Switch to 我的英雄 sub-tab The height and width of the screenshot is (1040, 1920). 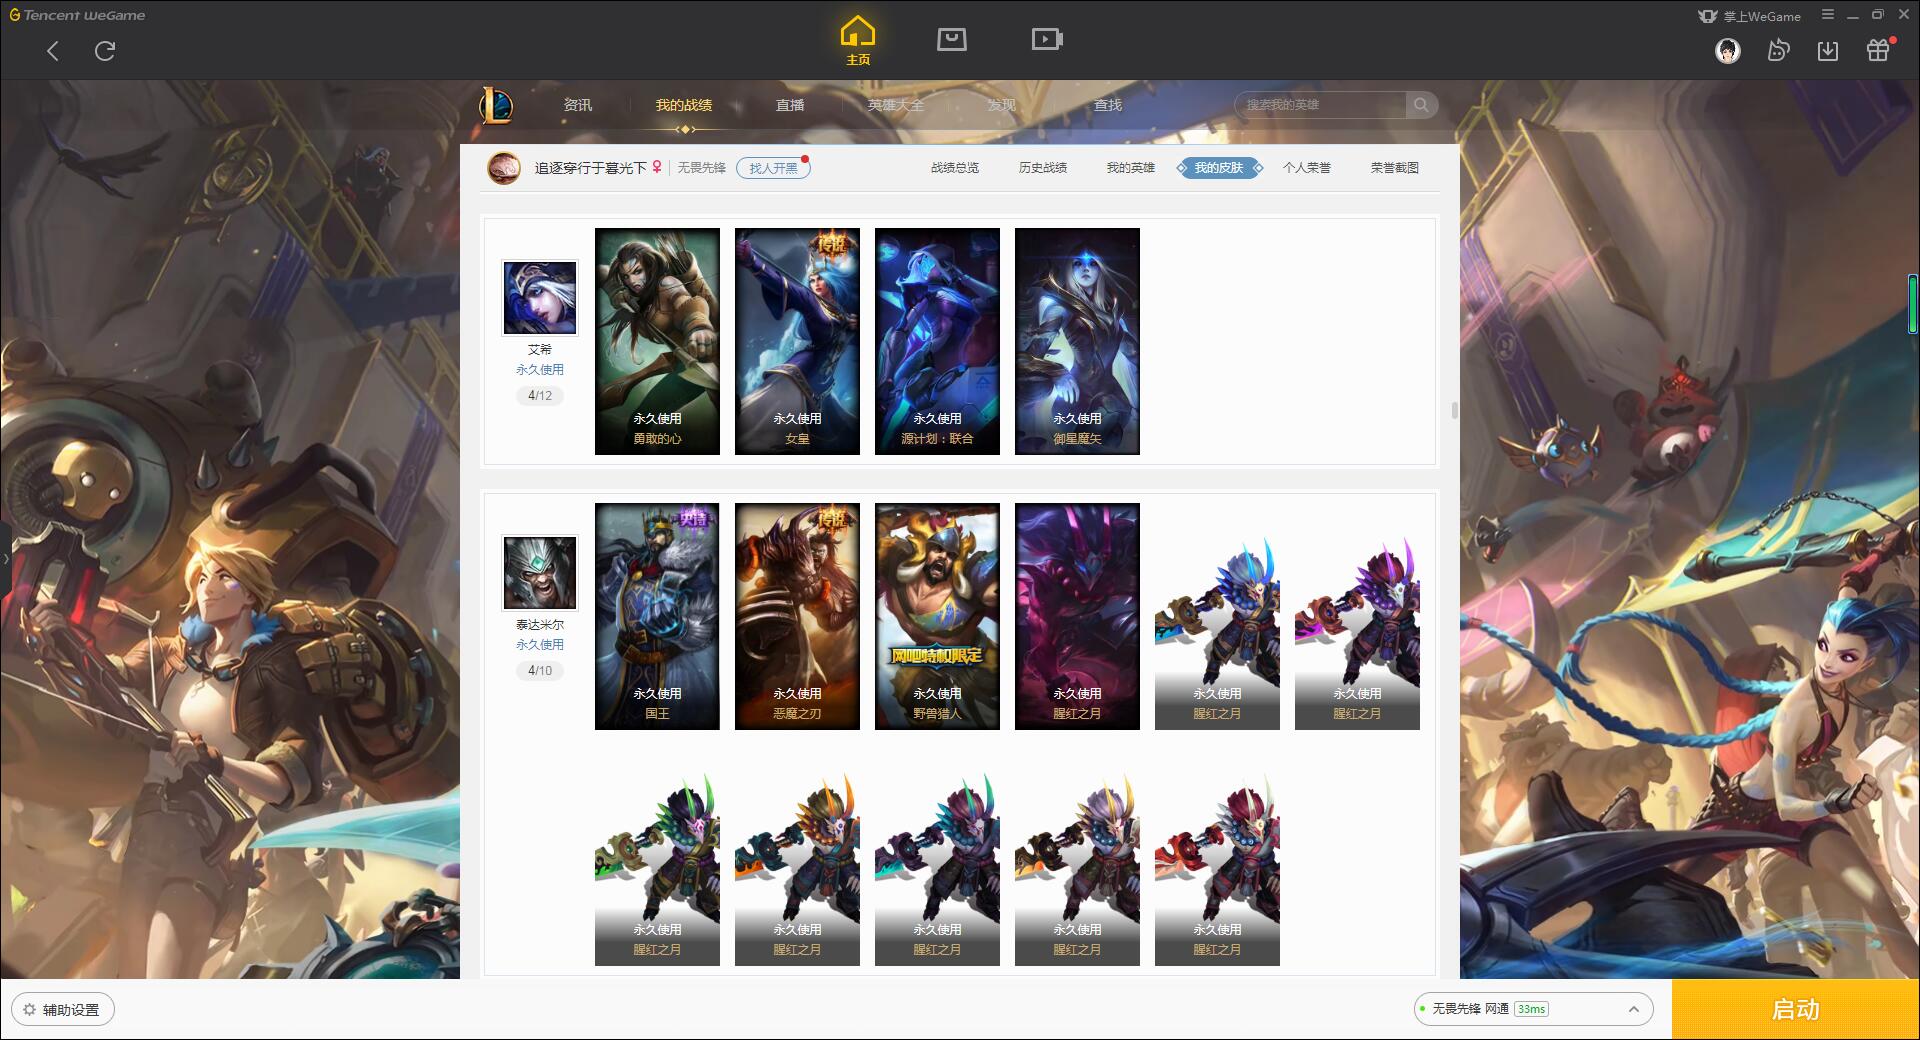(1131, 168)
